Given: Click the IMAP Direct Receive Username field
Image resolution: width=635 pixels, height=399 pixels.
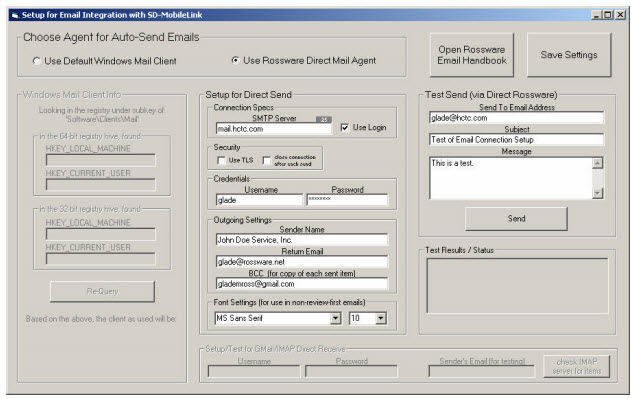Looking at the screenshot, I should pos(254,371).
